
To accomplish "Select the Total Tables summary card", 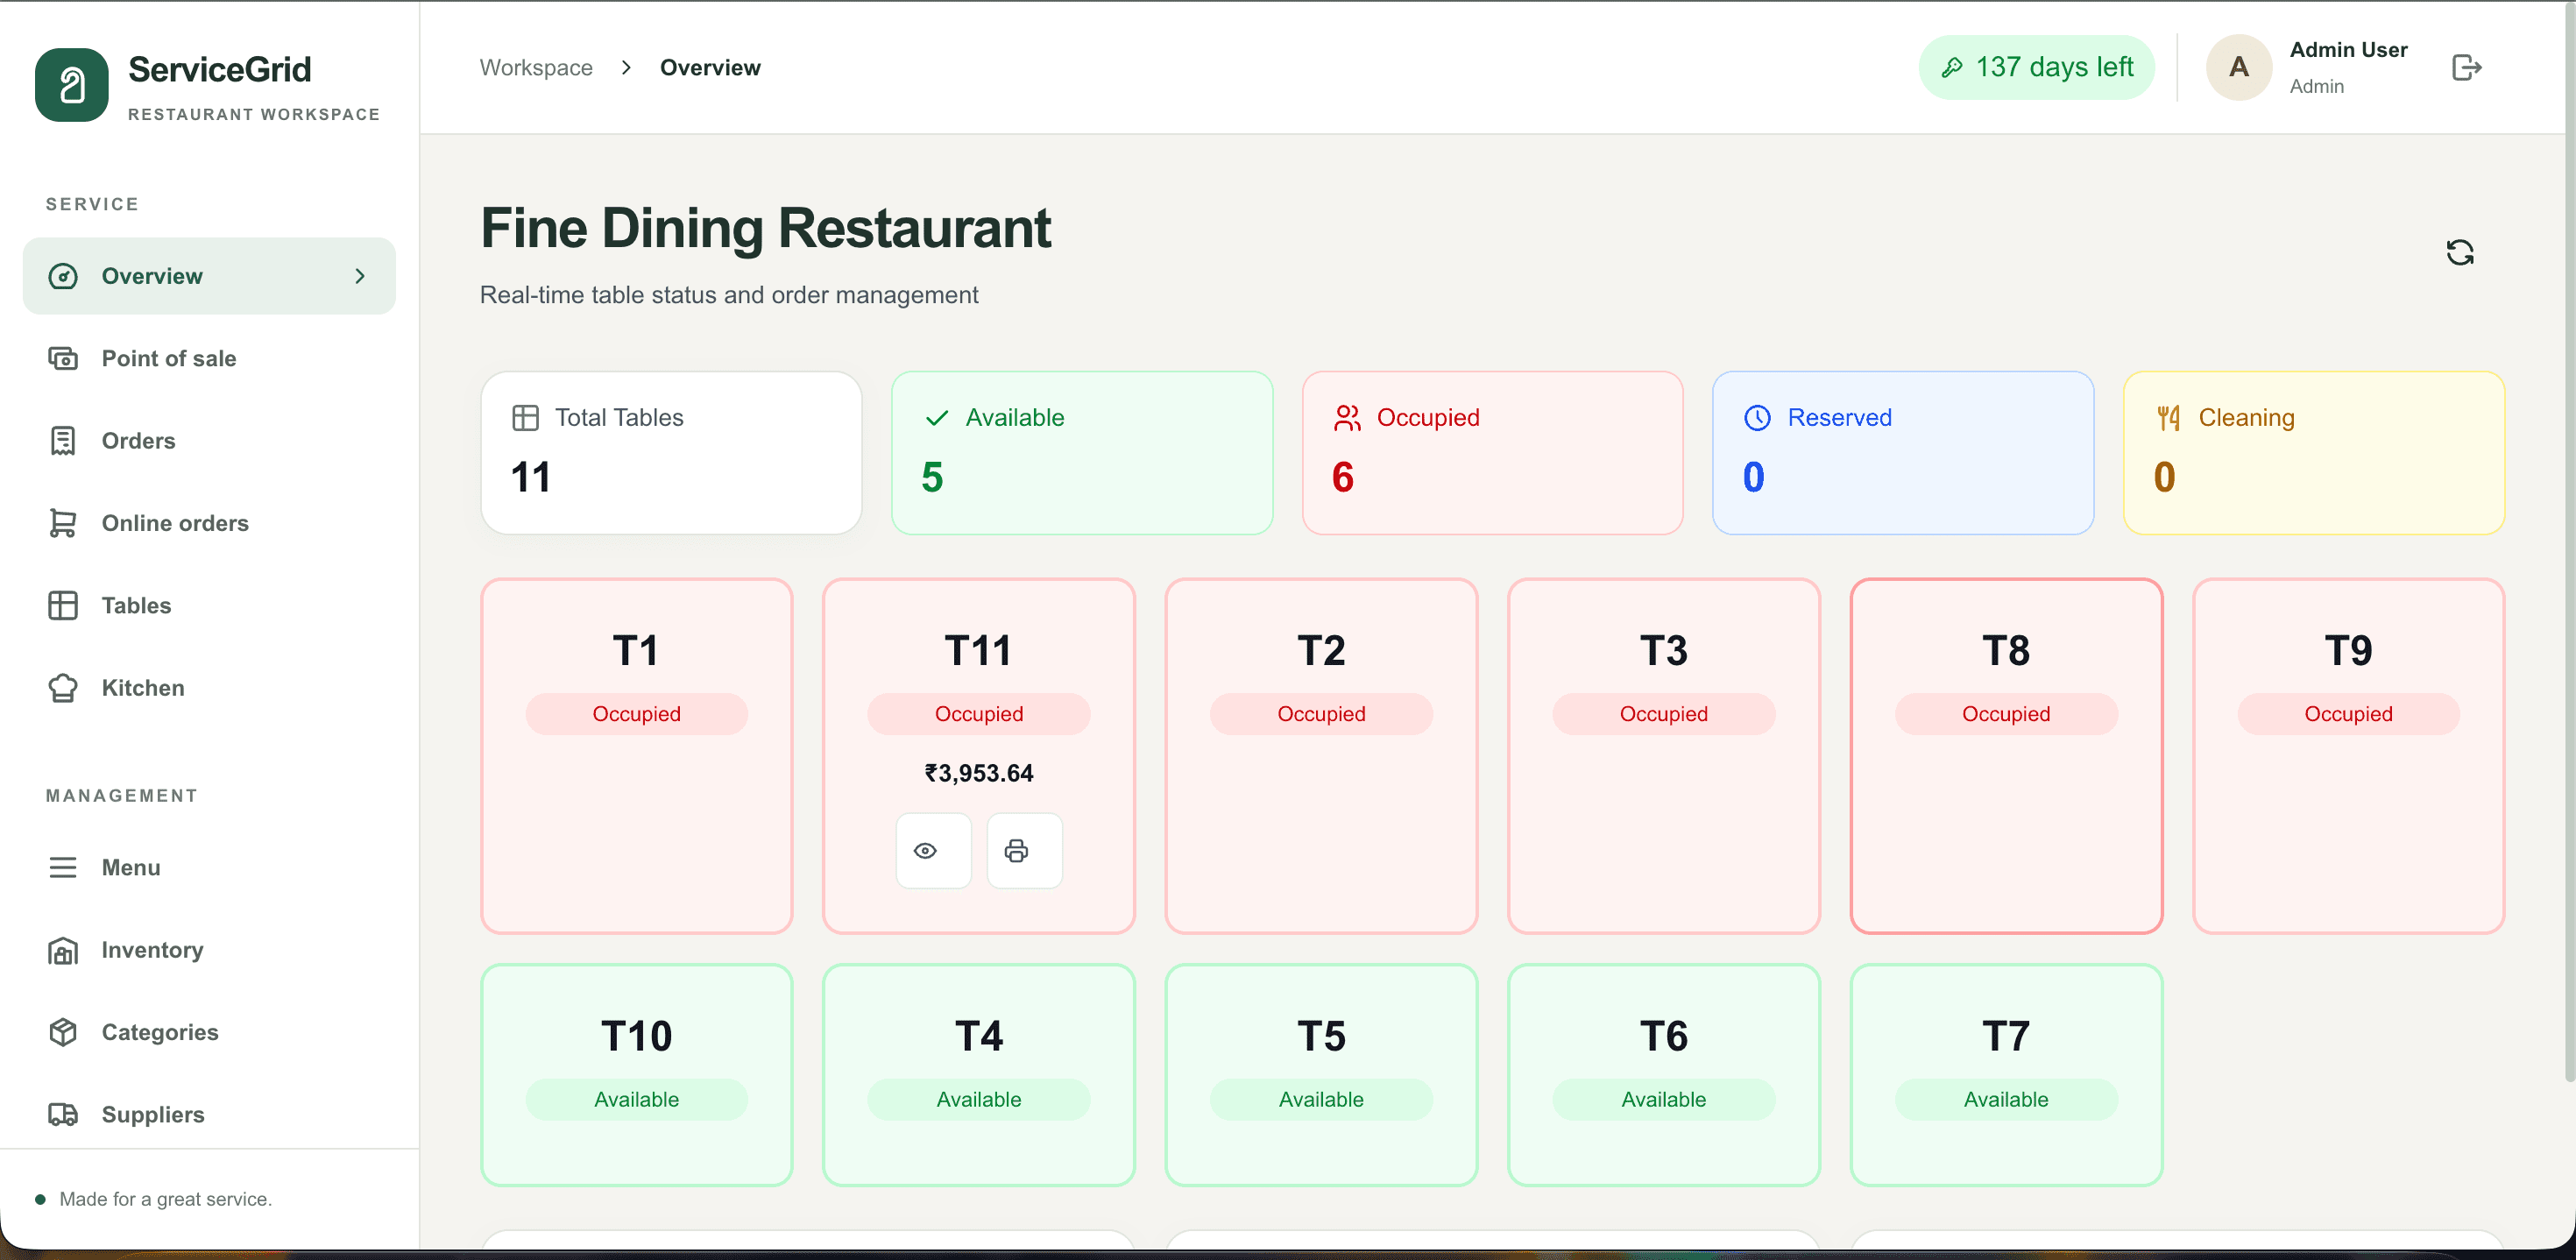I will 671,453.
